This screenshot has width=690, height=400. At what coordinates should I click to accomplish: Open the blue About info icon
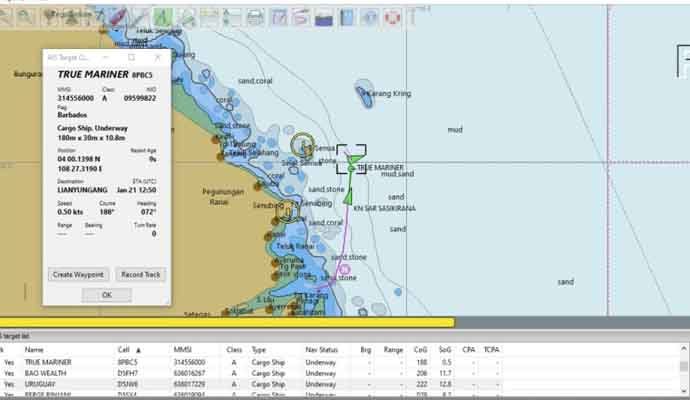(370, 16)
